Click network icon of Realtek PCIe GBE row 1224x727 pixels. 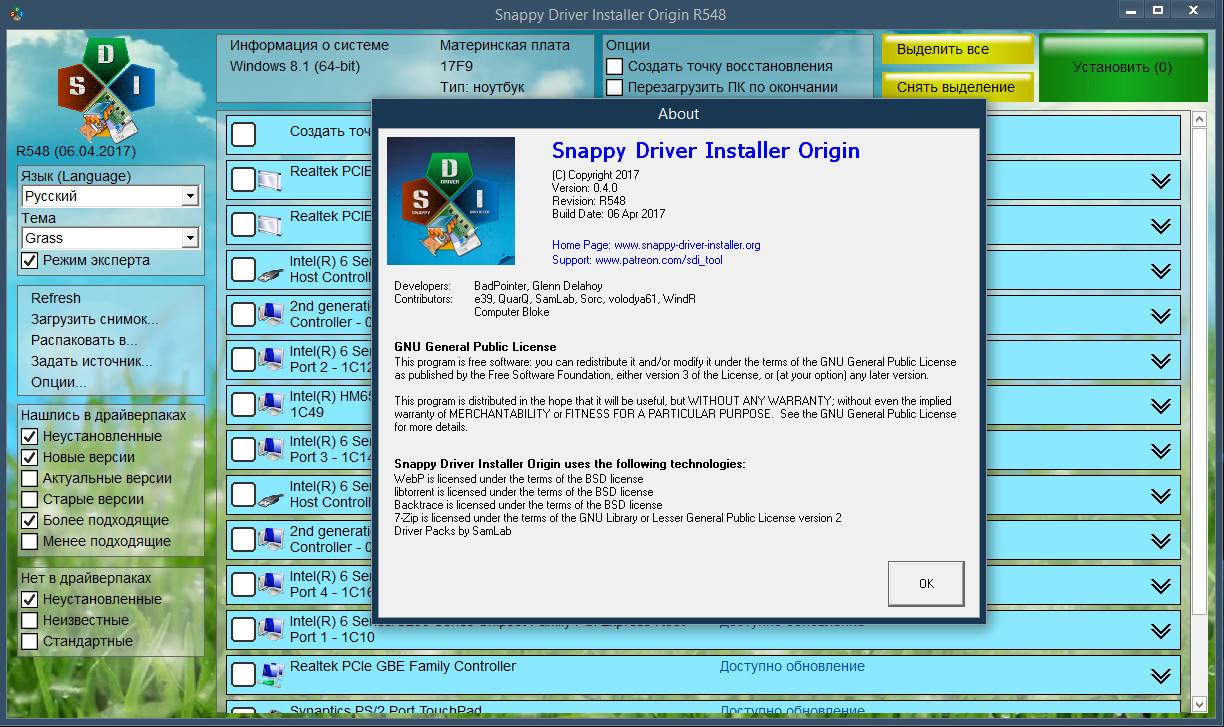[x=270, y=675]
